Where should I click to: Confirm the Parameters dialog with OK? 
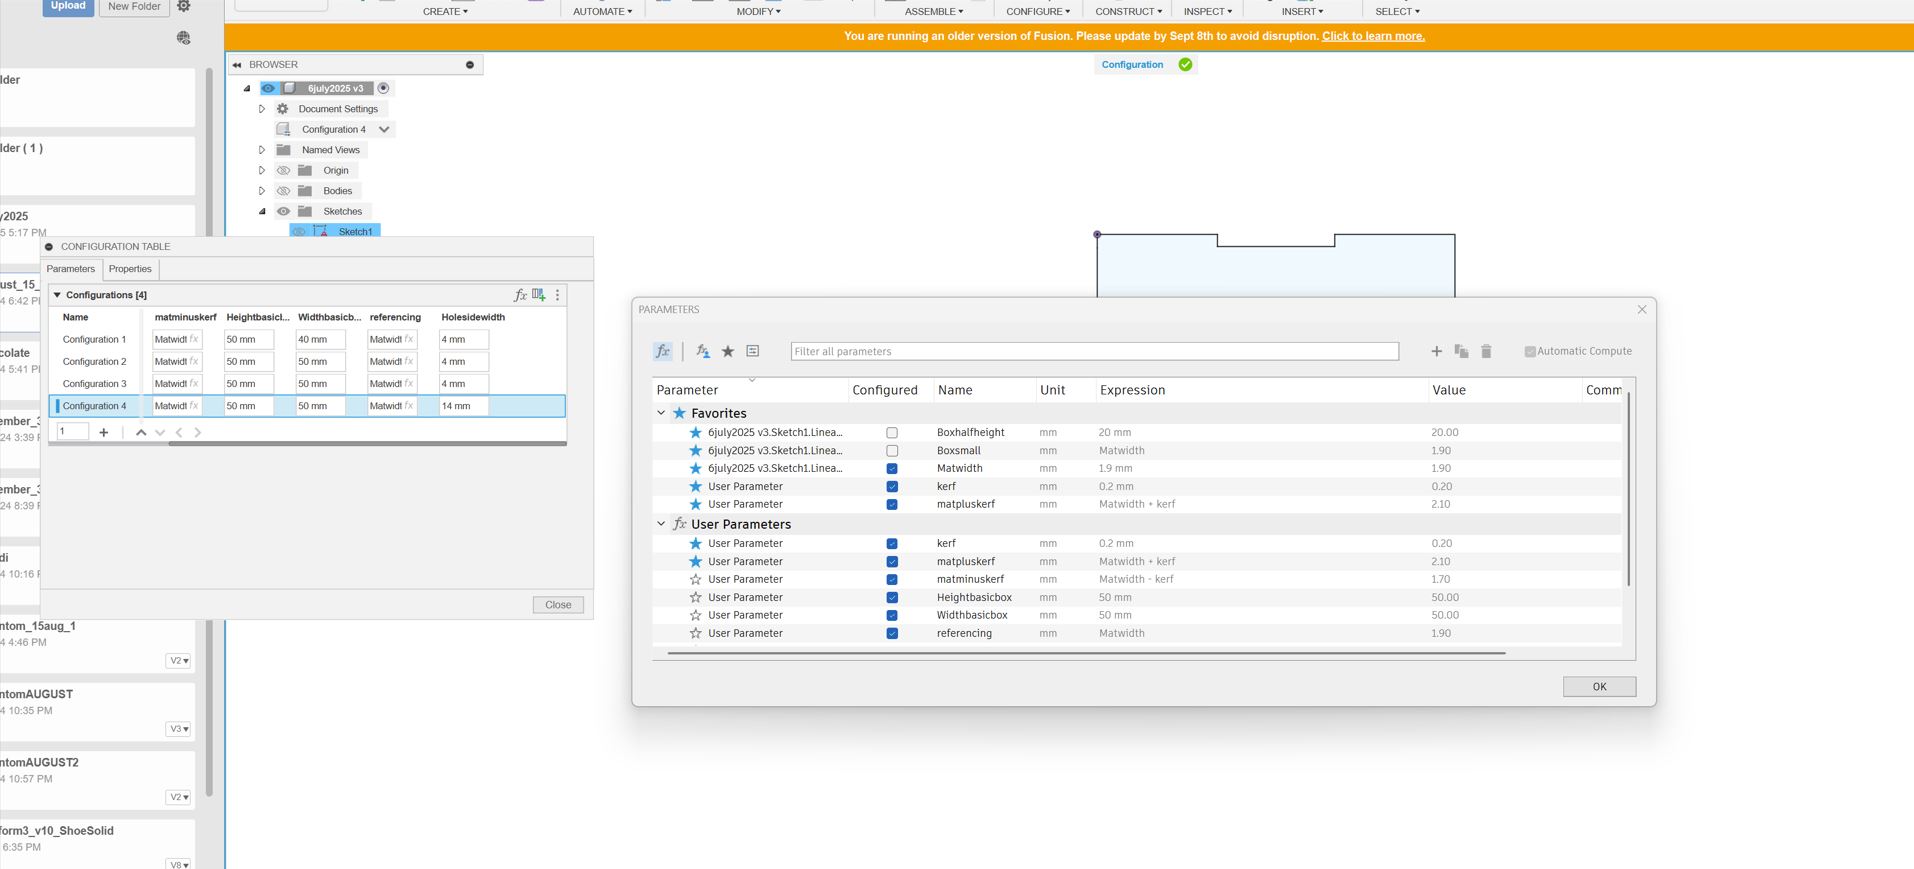[x=1599, y=686]
